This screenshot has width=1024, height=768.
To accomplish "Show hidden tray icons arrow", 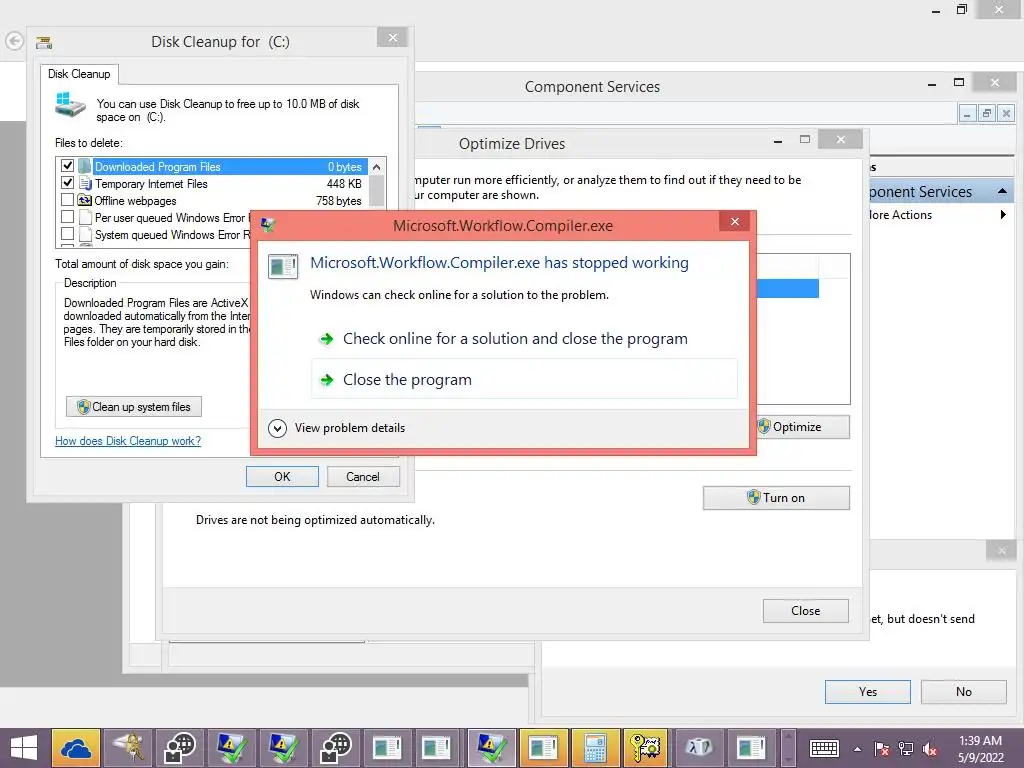I will click(857, 750).
